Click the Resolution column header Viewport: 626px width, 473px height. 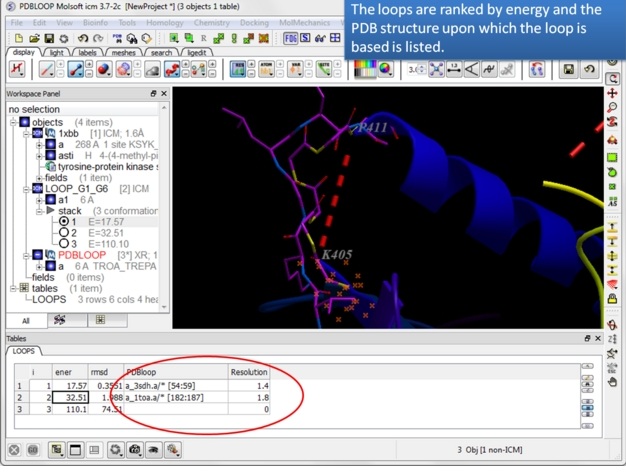pyautogui.click(x=249, y=370)
